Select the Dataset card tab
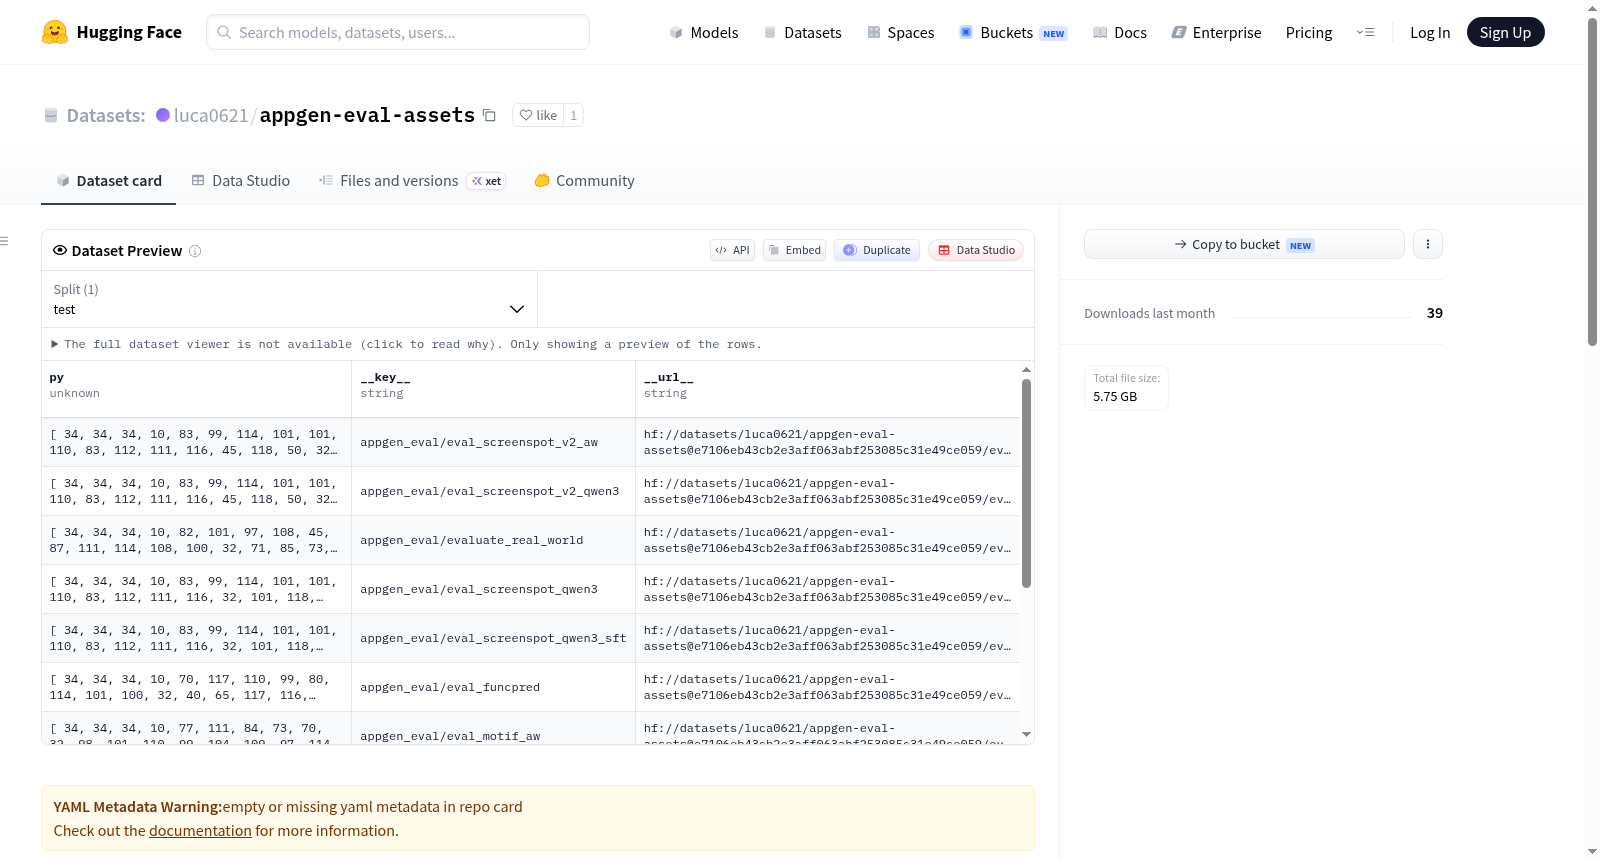 (108, 181)
